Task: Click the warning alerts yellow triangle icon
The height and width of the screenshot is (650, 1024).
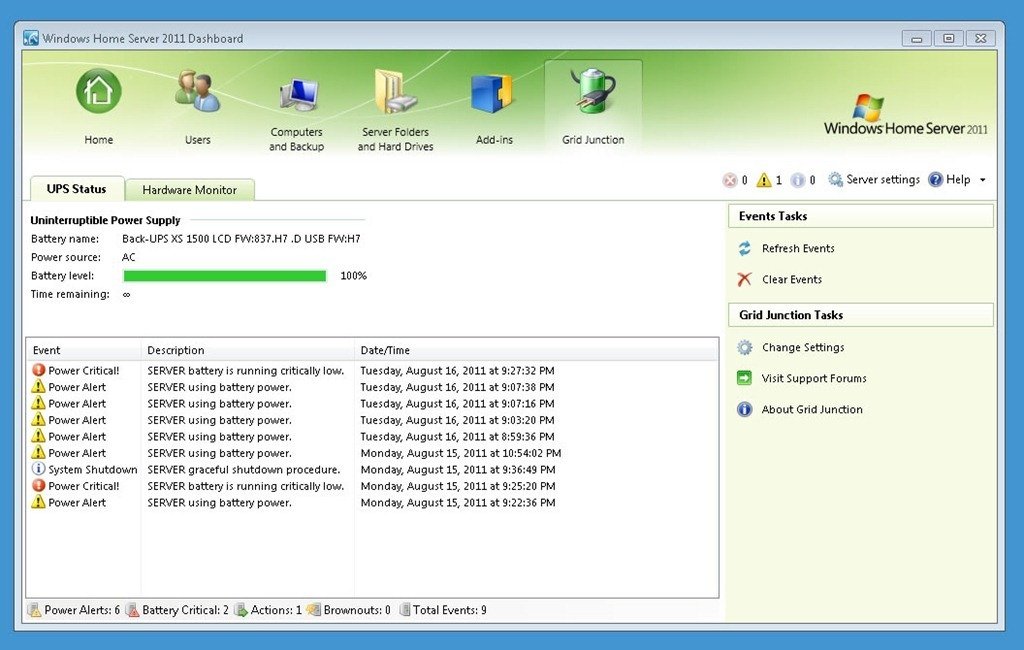Action: pyautogui.click(x=763, y=180)
